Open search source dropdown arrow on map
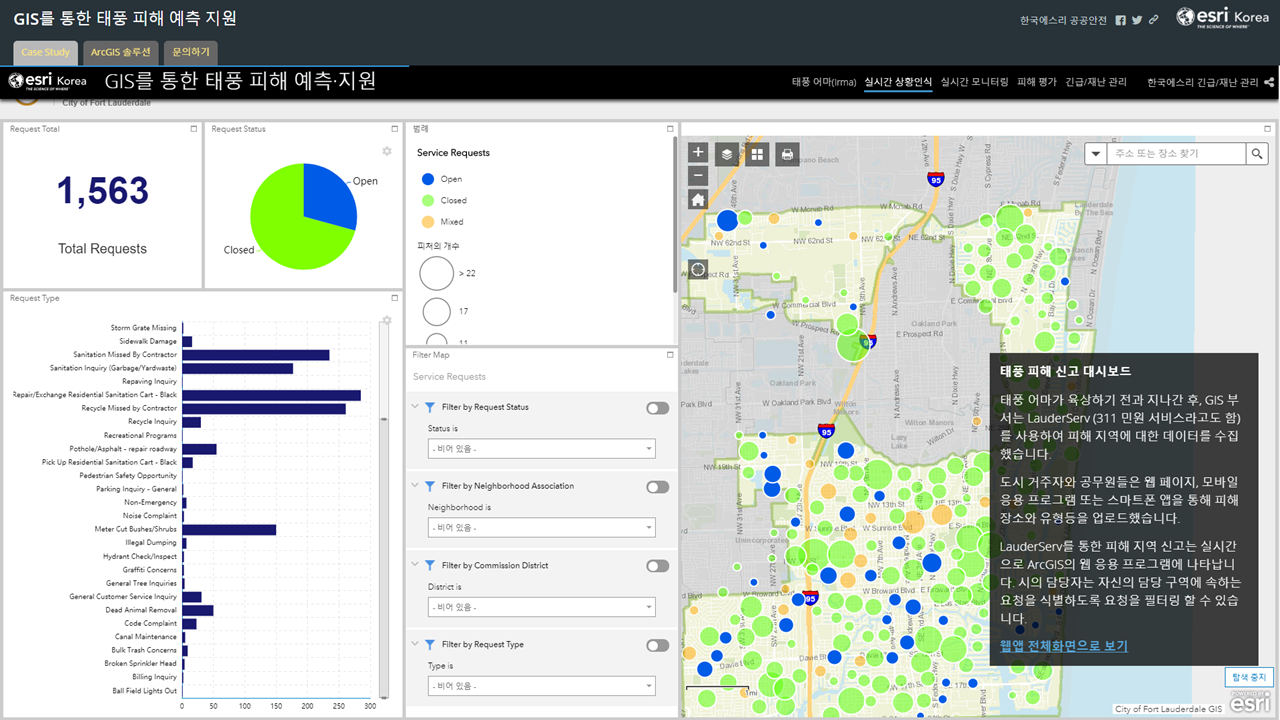The image size is (1280, 720). (1096, 154)
